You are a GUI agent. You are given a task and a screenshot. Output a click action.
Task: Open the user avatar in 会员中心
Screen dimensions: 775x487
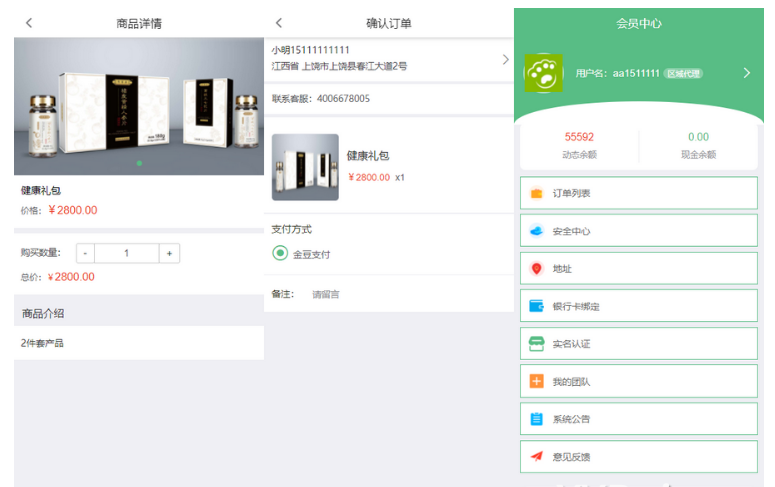[x=543, y=73]
